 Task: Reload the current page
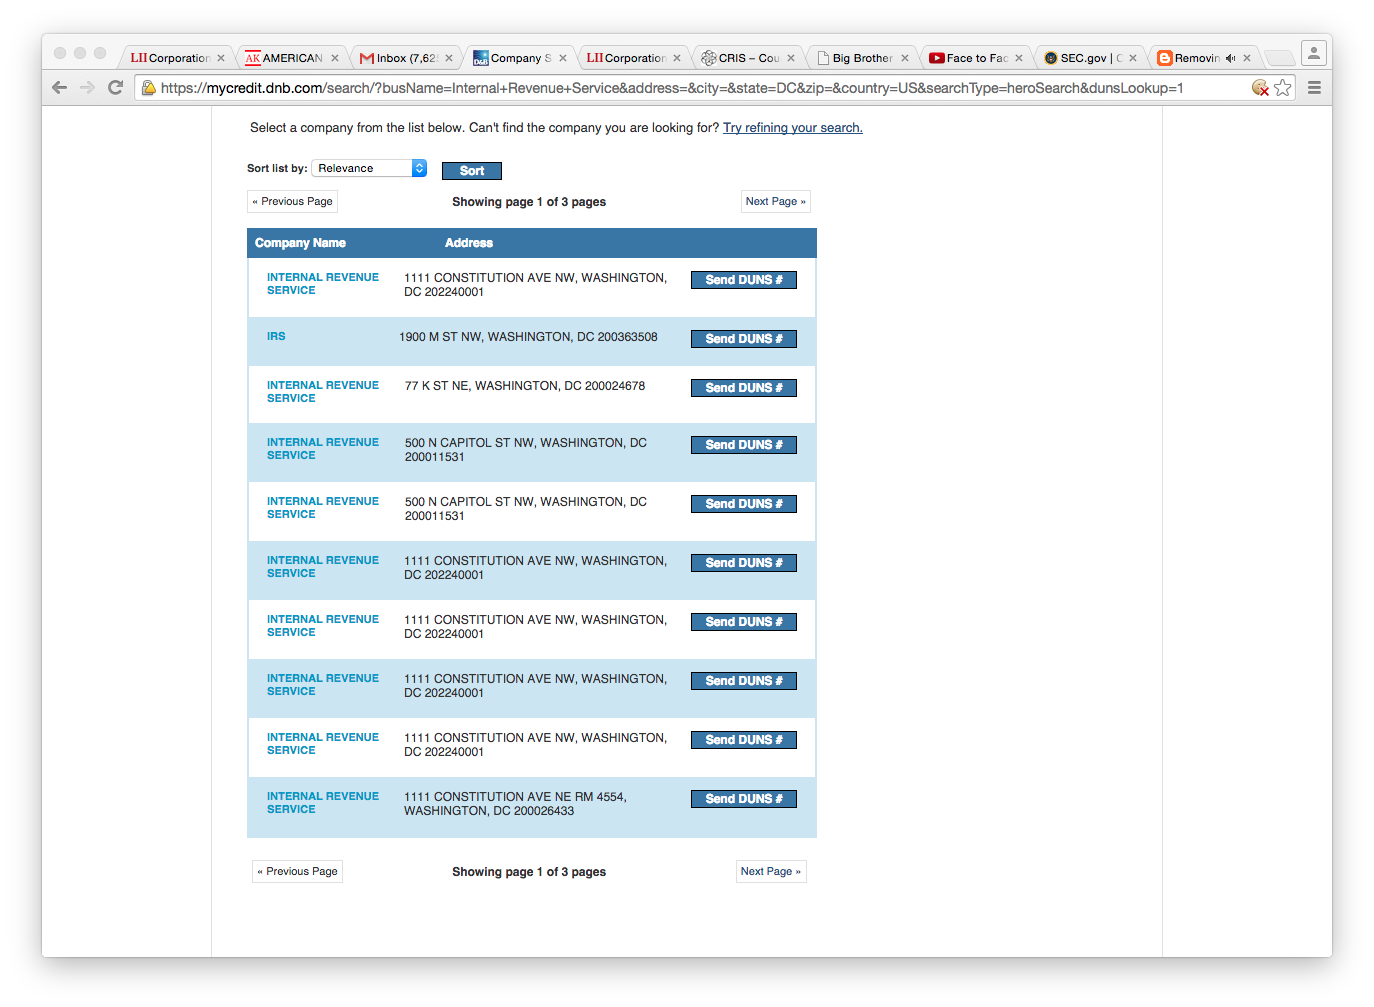[x=115, y=88]
